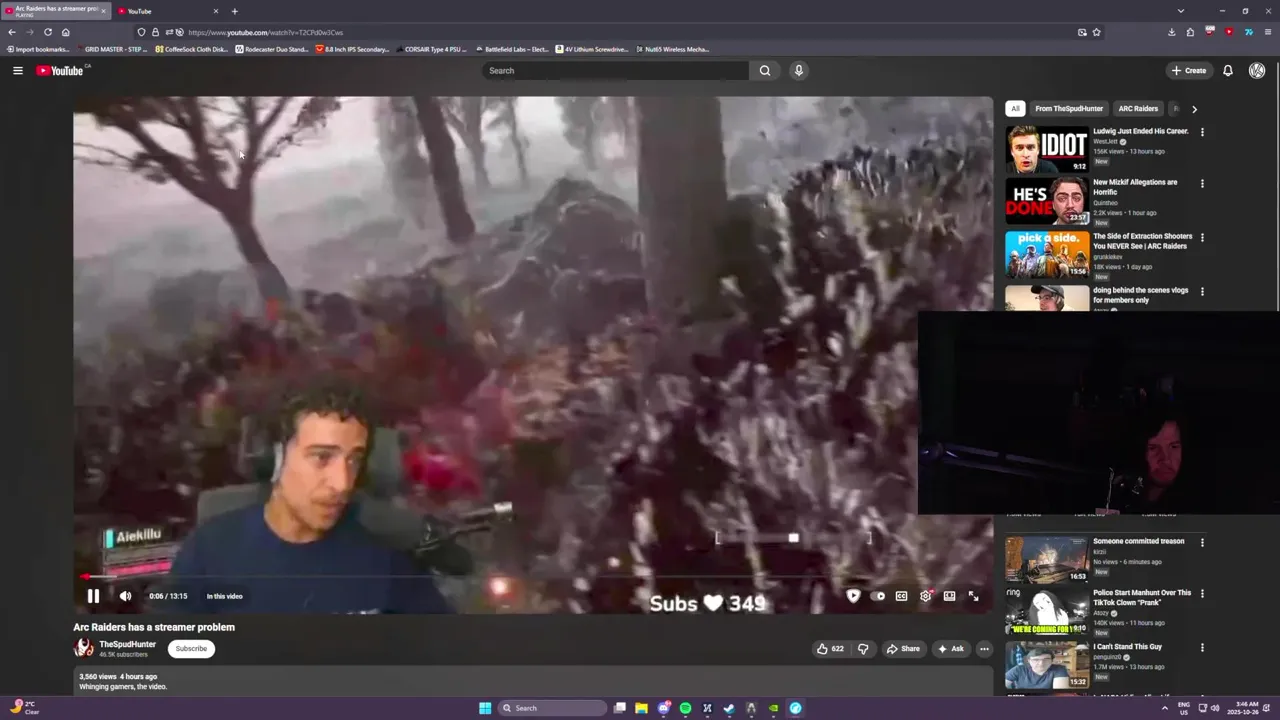
Task: Click the YouTube search input field
Action: pos(615,71)
